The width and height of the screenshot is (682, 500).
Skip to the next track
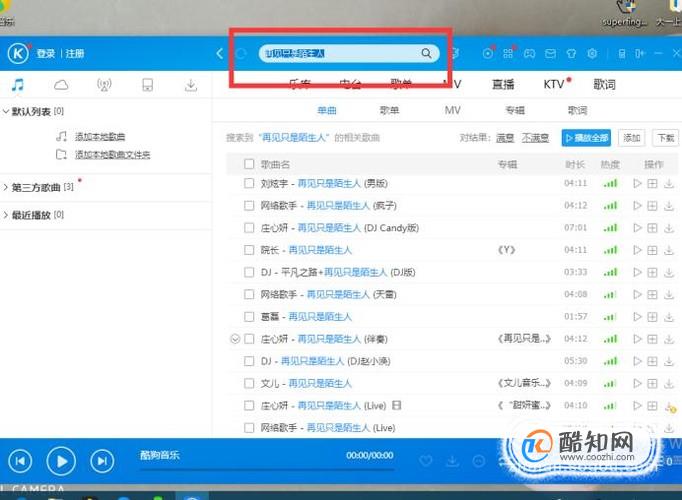click(x=102, y=461)
